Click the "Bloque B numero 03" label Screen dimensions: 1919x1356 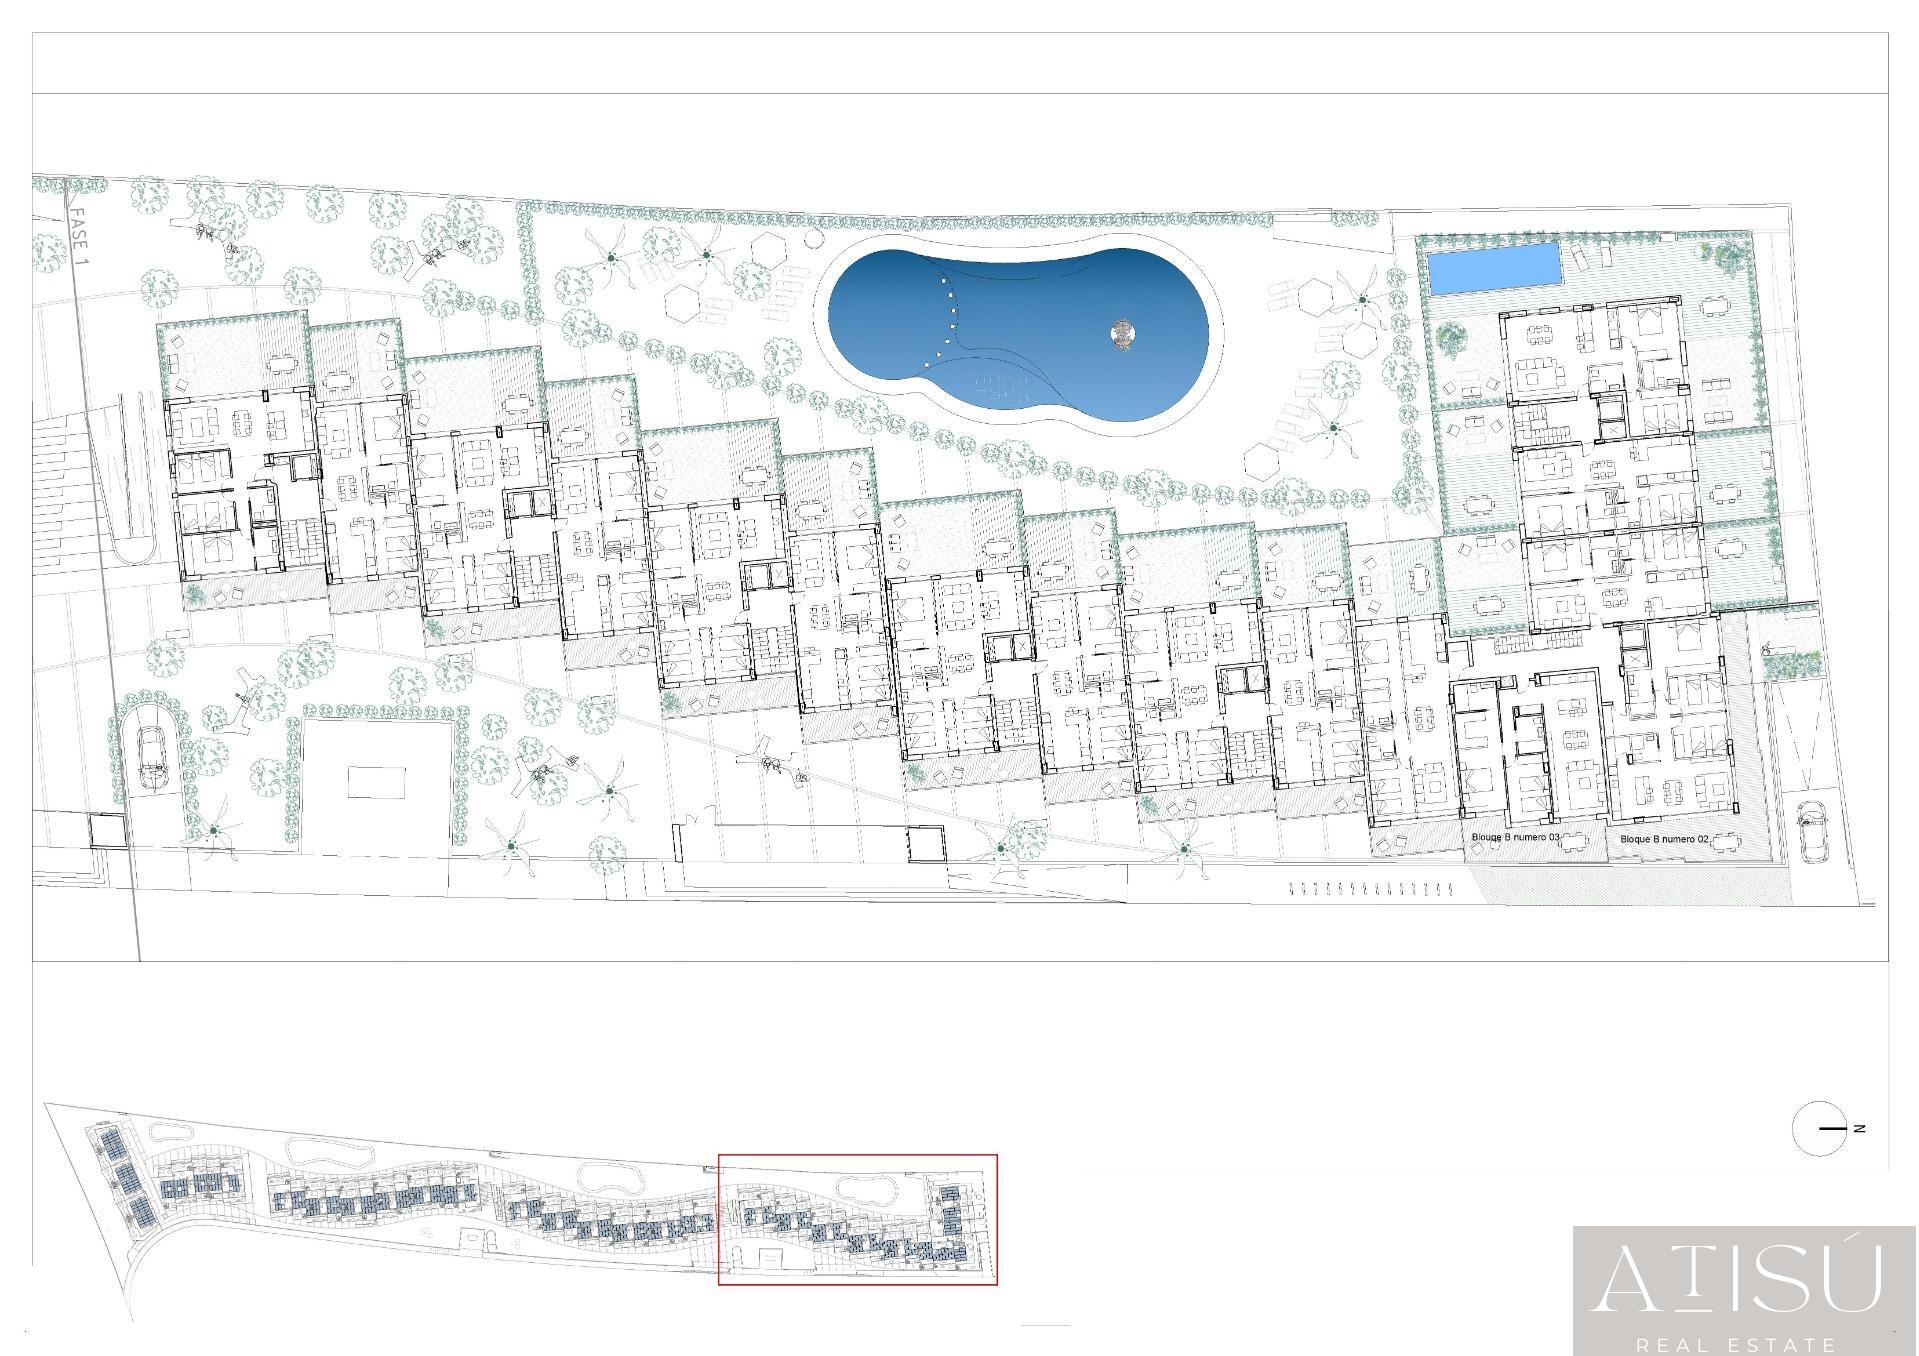[1515, 837]
